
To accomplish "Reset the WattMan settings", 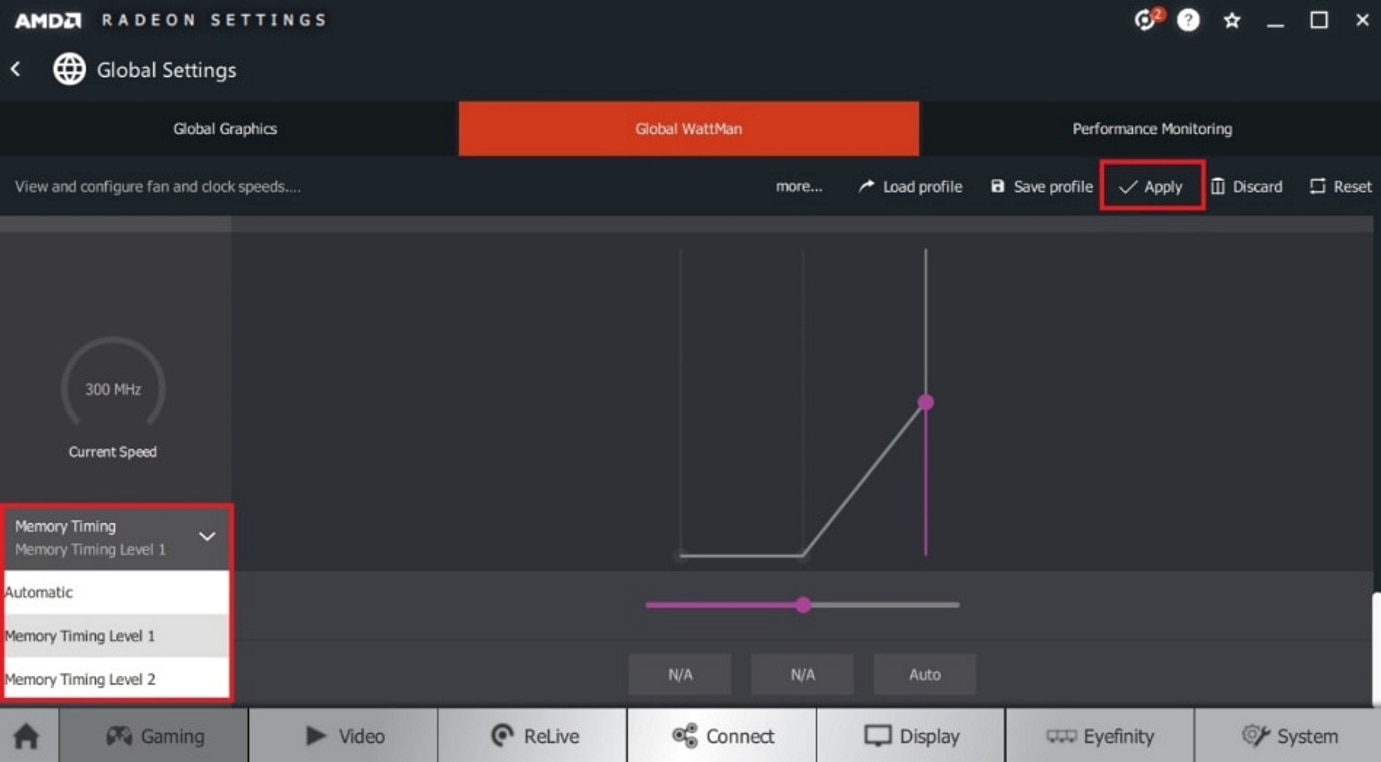I will 1340,186.
